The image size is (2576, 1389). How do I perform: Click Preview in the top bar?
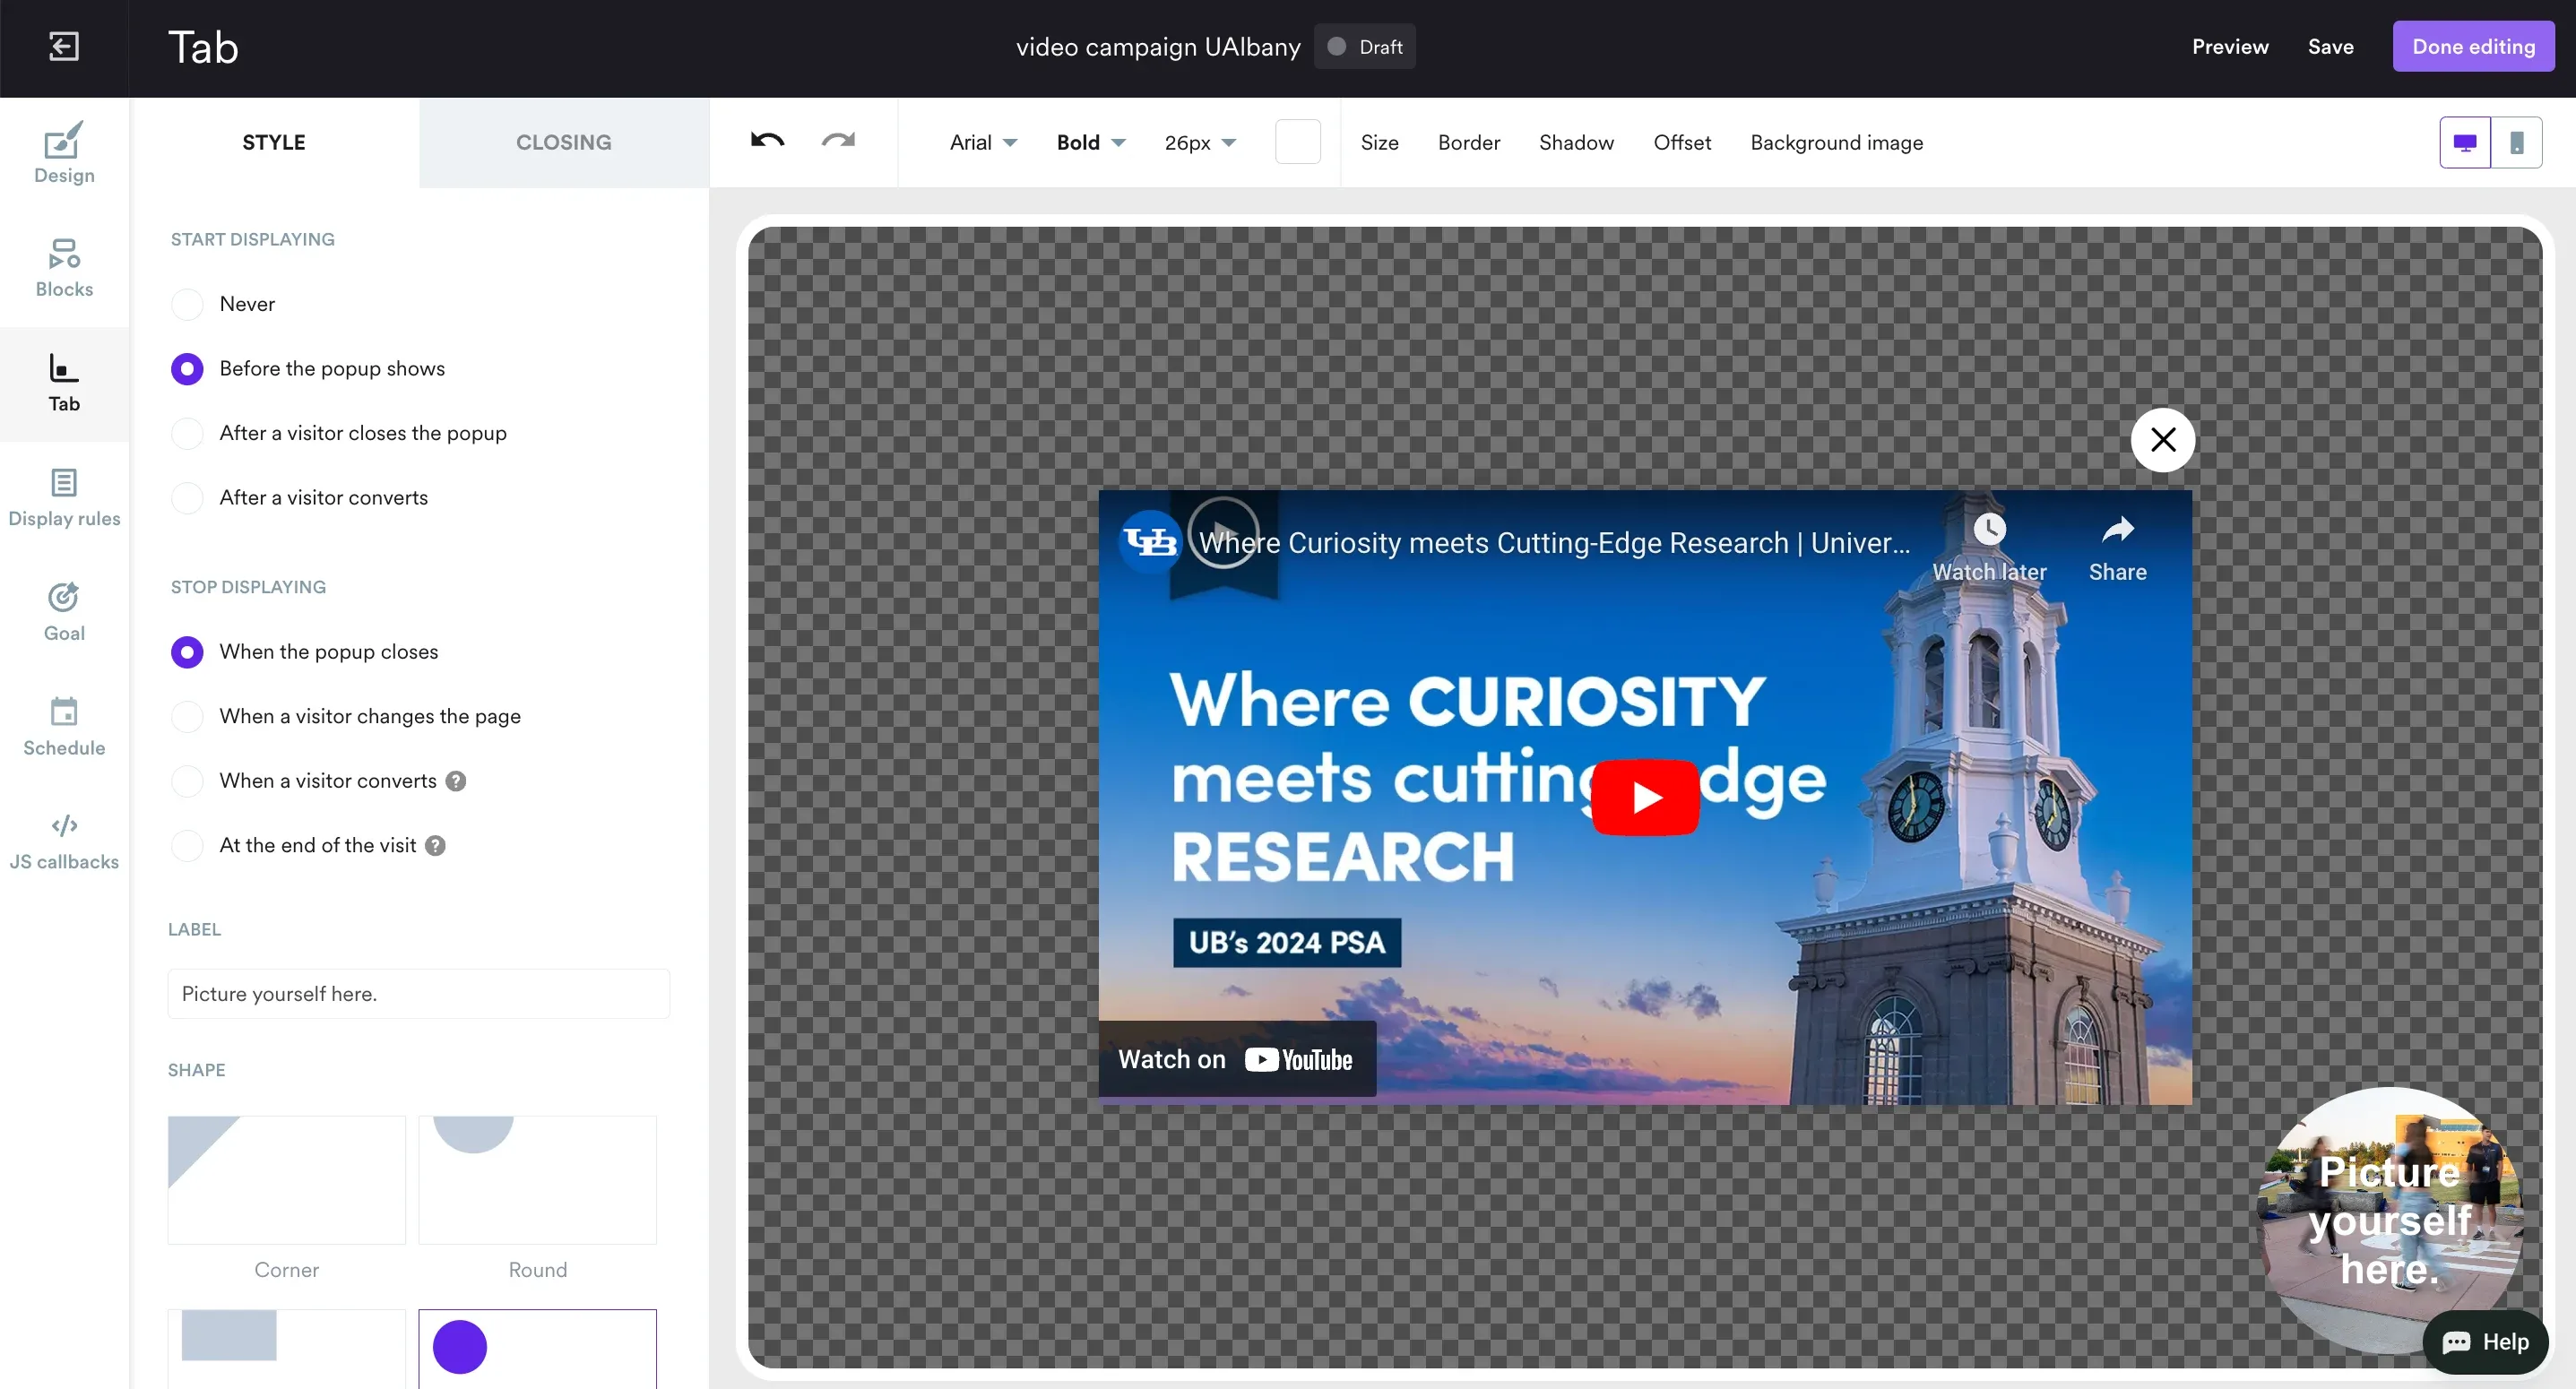pos(2230,47)
